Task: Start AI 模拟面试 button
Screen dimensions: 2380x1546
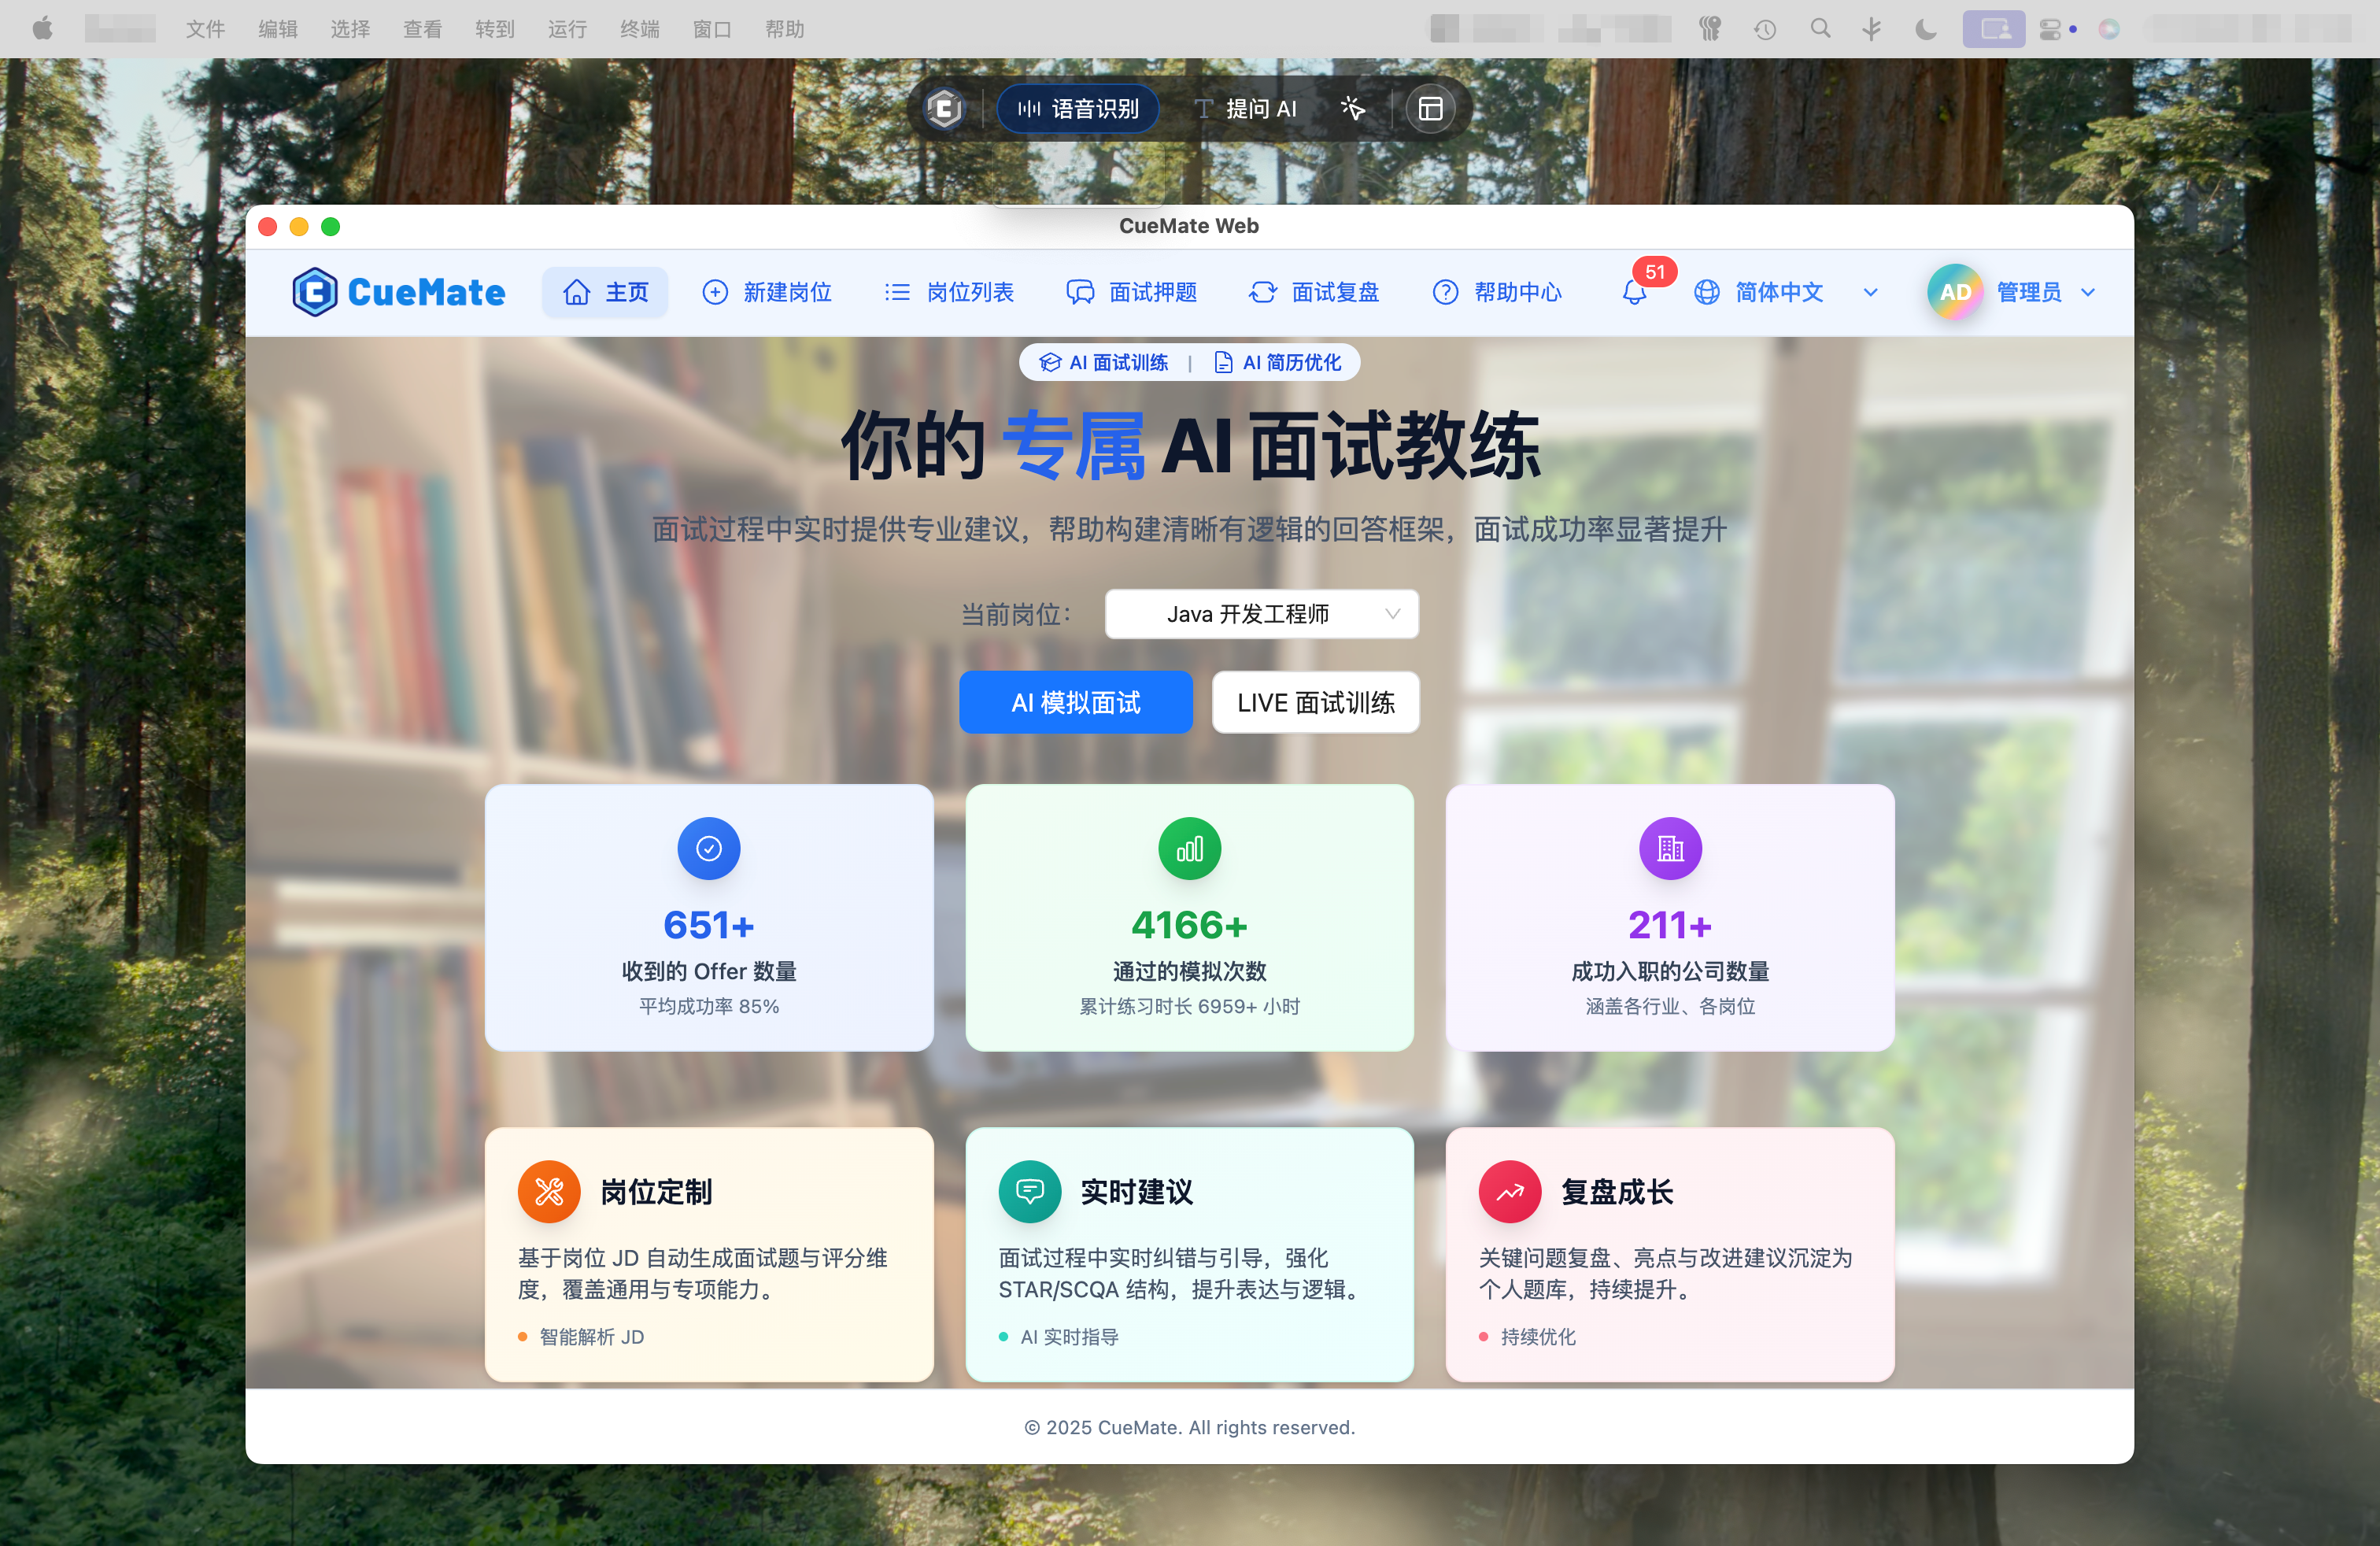Action: (x=1075, y=702)
